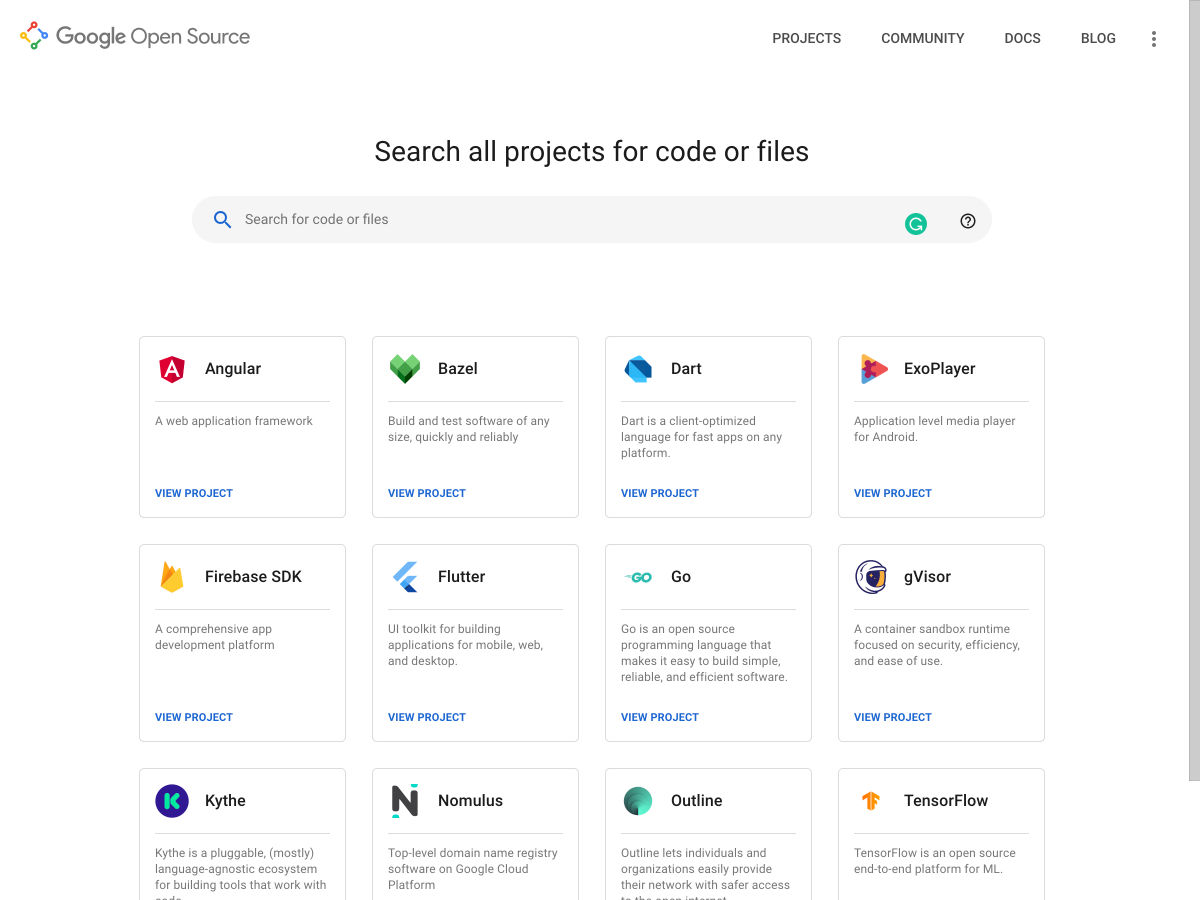
Task: Click the Google Open Source title text
Action: click(153, 37)
